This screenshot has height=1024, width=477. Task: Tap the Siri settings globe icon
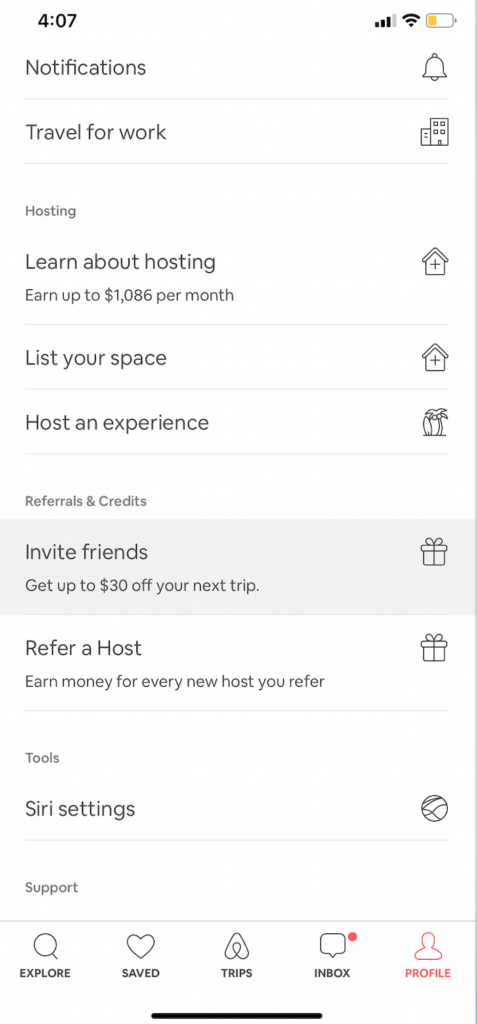click(435, 808)
